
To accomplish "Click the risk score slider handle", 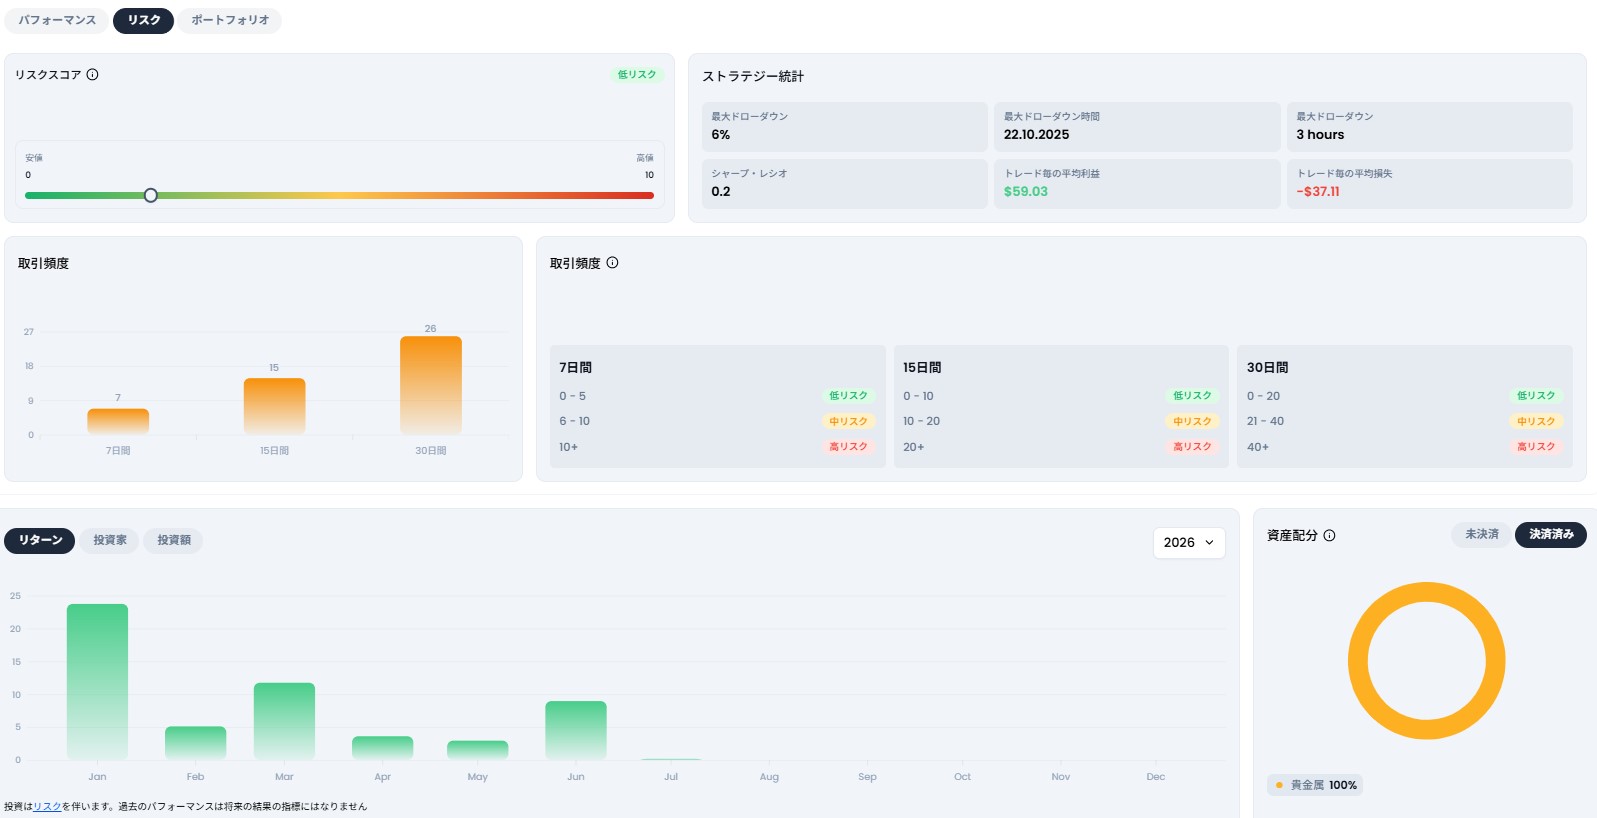I will click(150, 195).
